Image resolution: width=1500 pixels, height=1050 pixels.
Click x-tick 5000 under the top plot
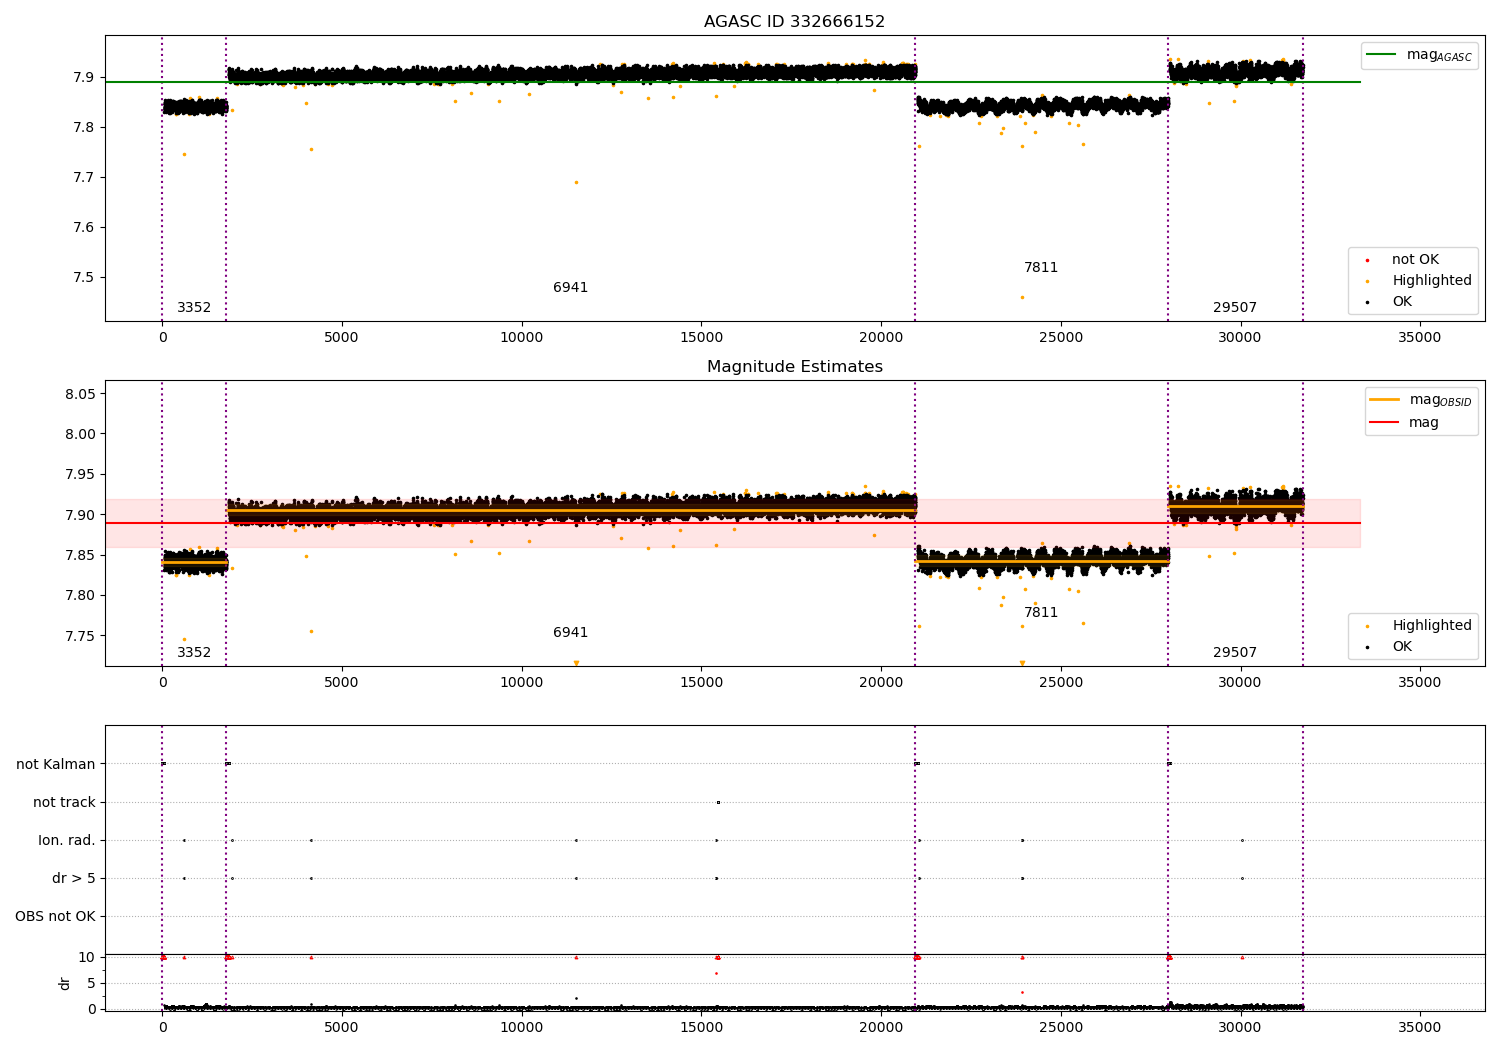pyautogui.click(x=342, y=338)
